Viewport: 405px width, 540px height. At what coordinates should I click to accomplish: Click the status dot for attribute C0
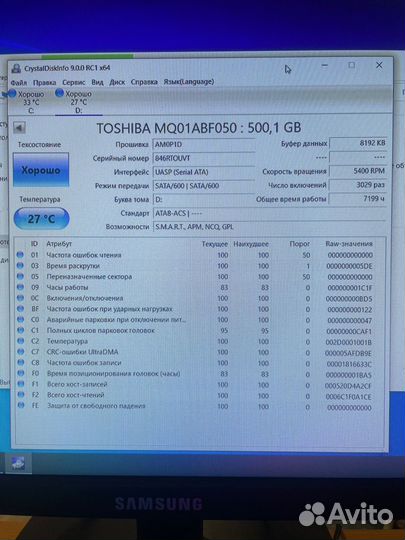click(x=20, y=320)
